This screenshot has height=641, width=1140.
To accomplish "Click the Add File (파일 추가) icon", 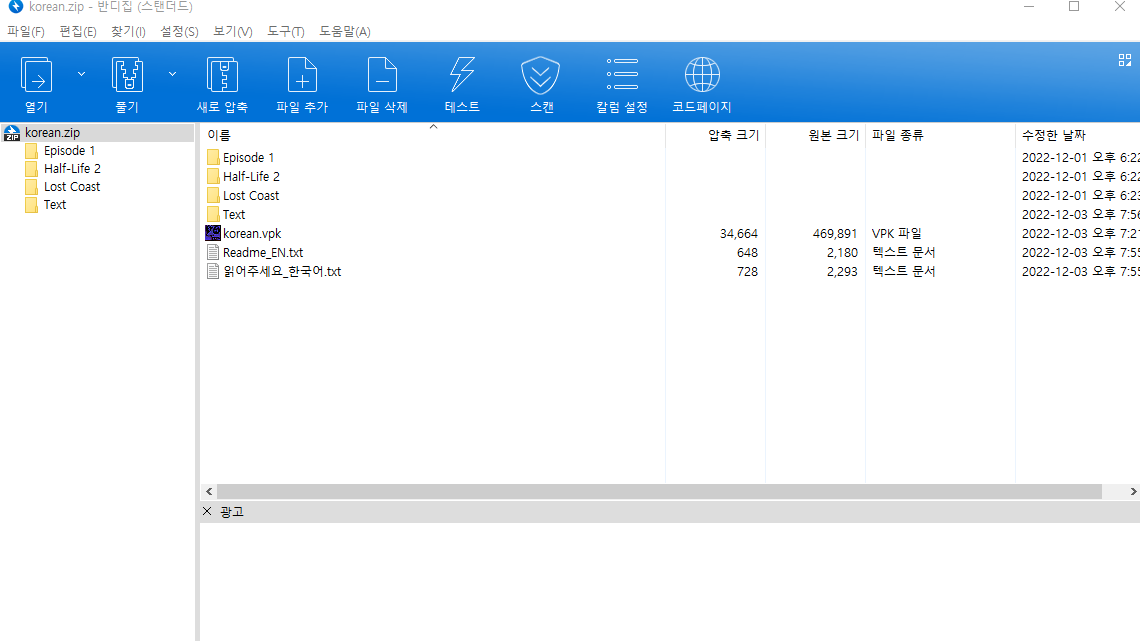I will click(302, 75).
